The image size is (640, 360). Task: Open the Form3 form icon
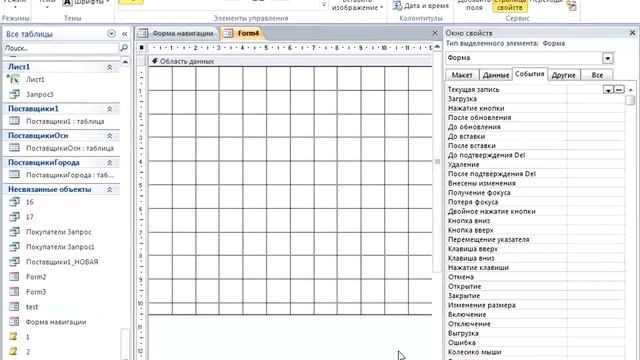(14, 292)
